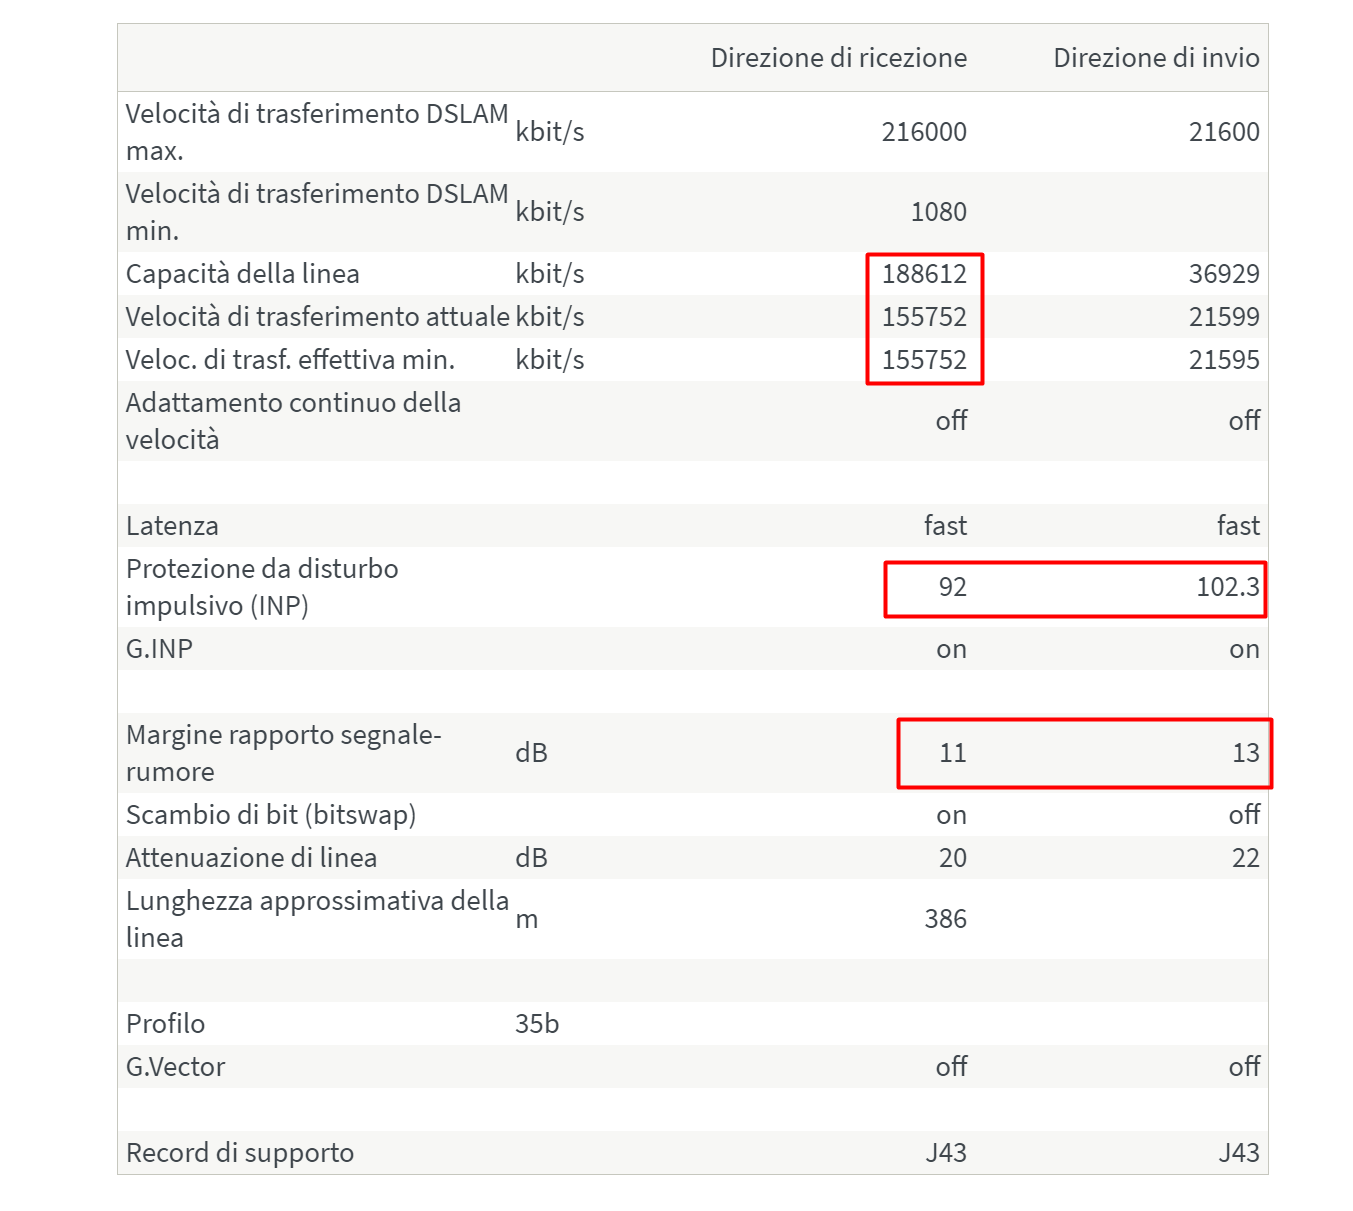This screenshot has width=1353, height=1211.
Task: Select the DSLAM max receive value 216000
Action: (x=924, y=132)
